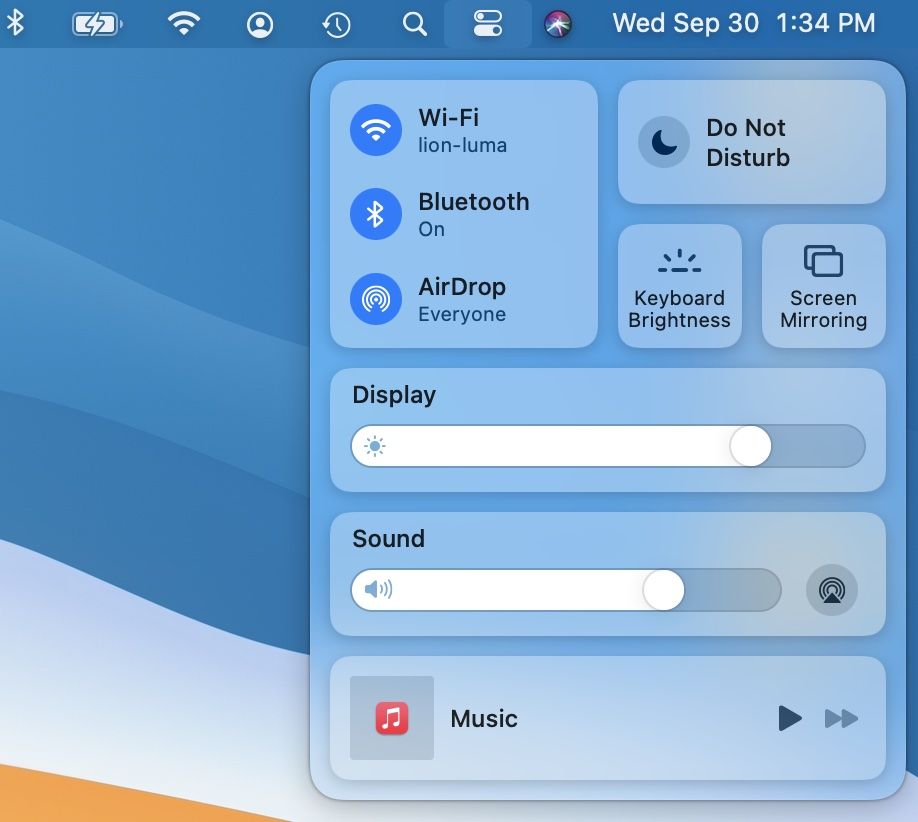Click the Music app icon thumbnail
This screenshot has height=822, width=918.
coord(391,718)
